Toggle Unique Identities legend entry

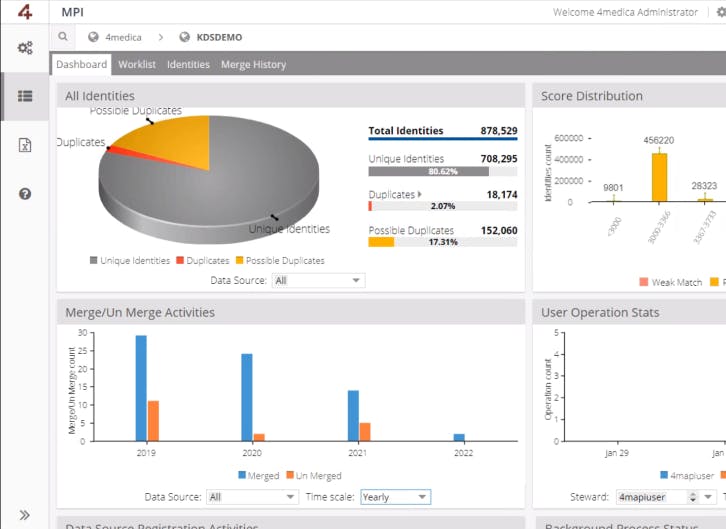(x=130, y=261)
